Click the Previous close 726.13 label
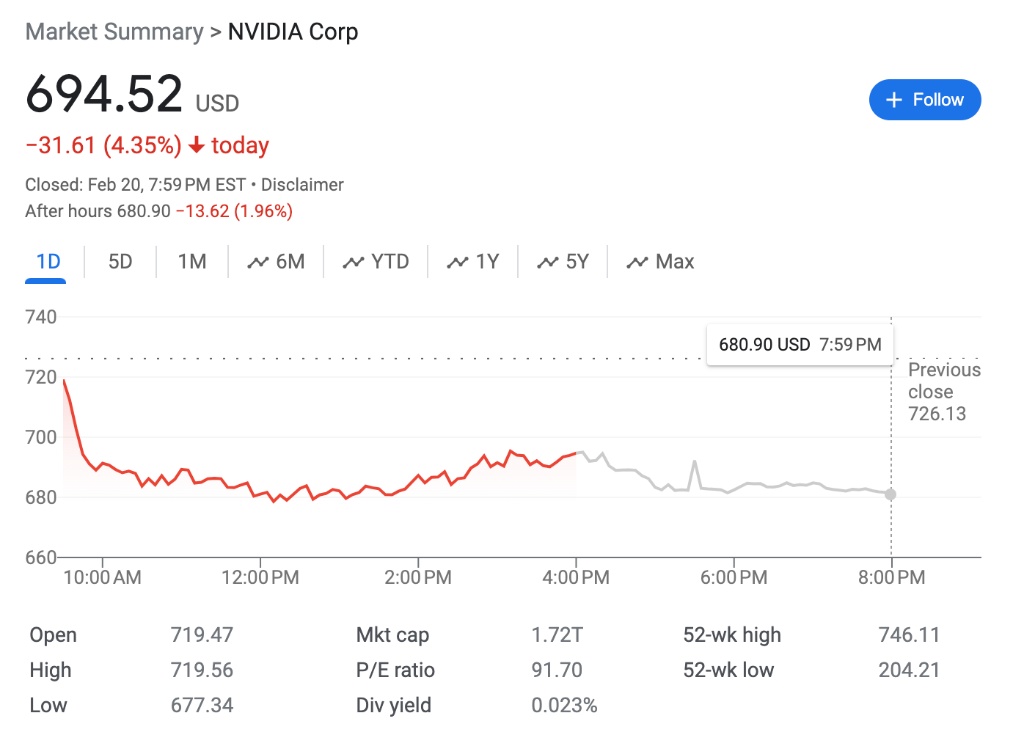Image resolution: width=1024 pixels, height=743 pixels. pyautogui.click(x=943, y=392)
